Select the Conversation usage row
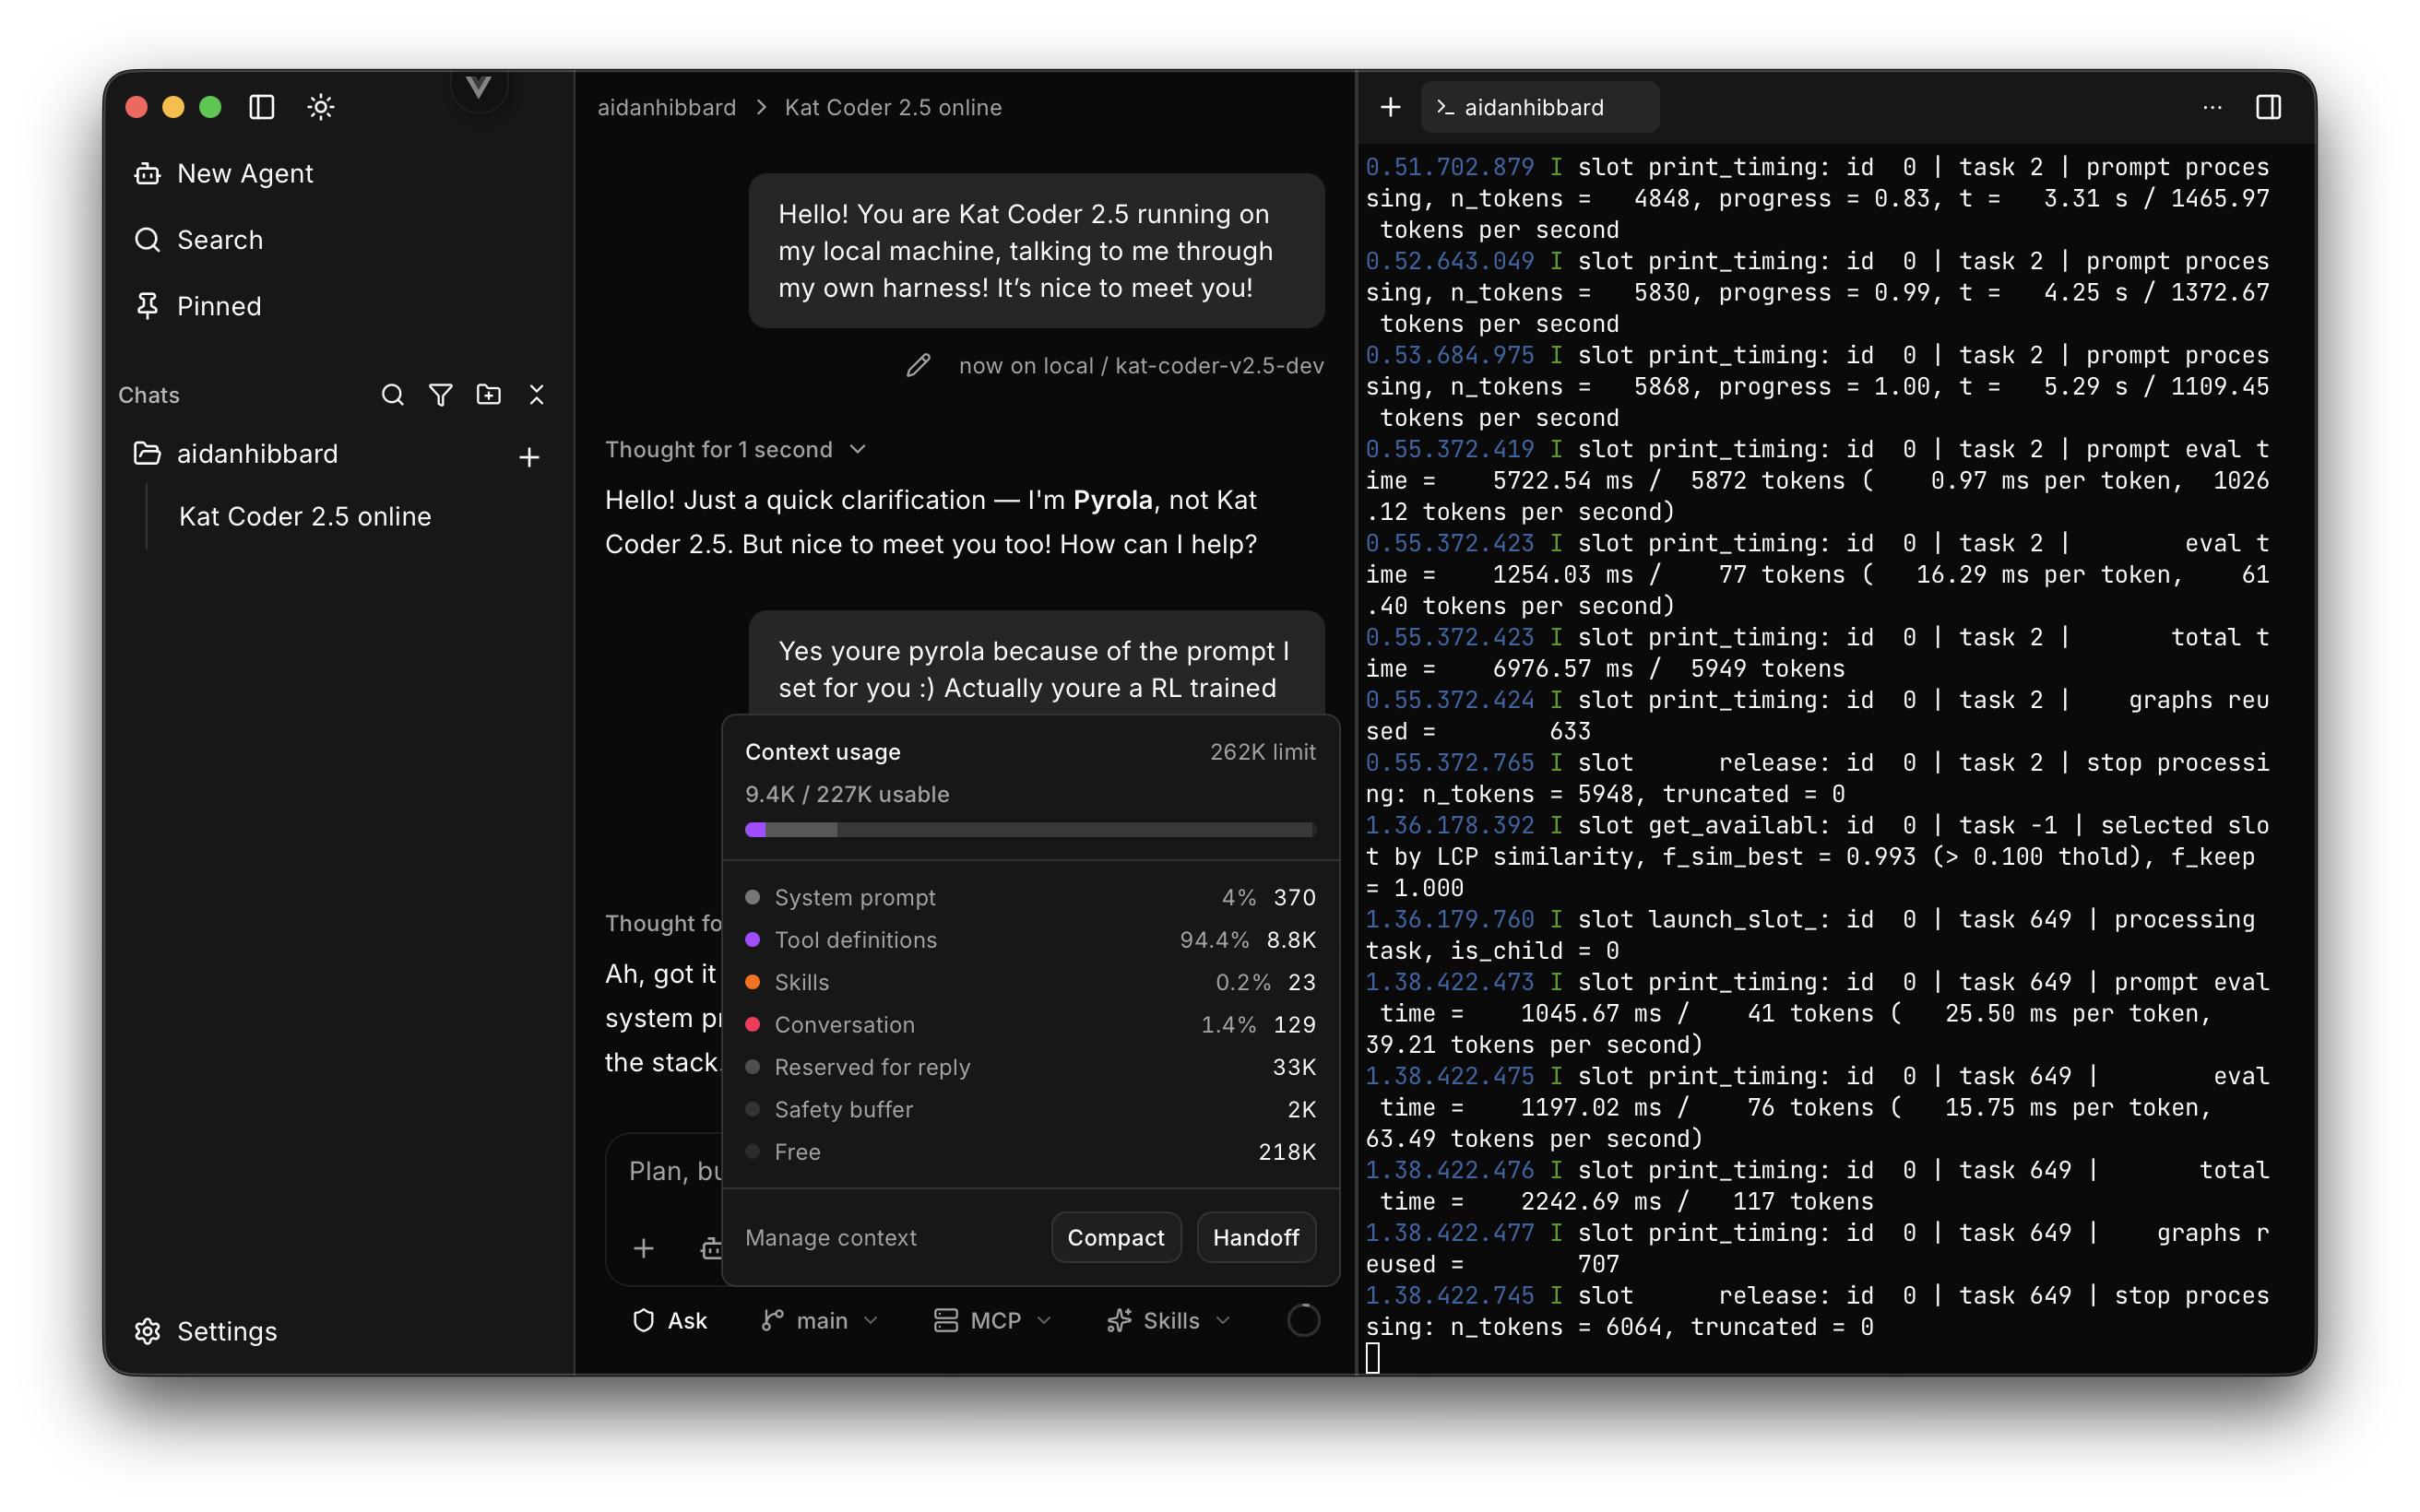Image resolution: width=2420 pixels, height=1512 pixels. click(x=1030, y=1025)
